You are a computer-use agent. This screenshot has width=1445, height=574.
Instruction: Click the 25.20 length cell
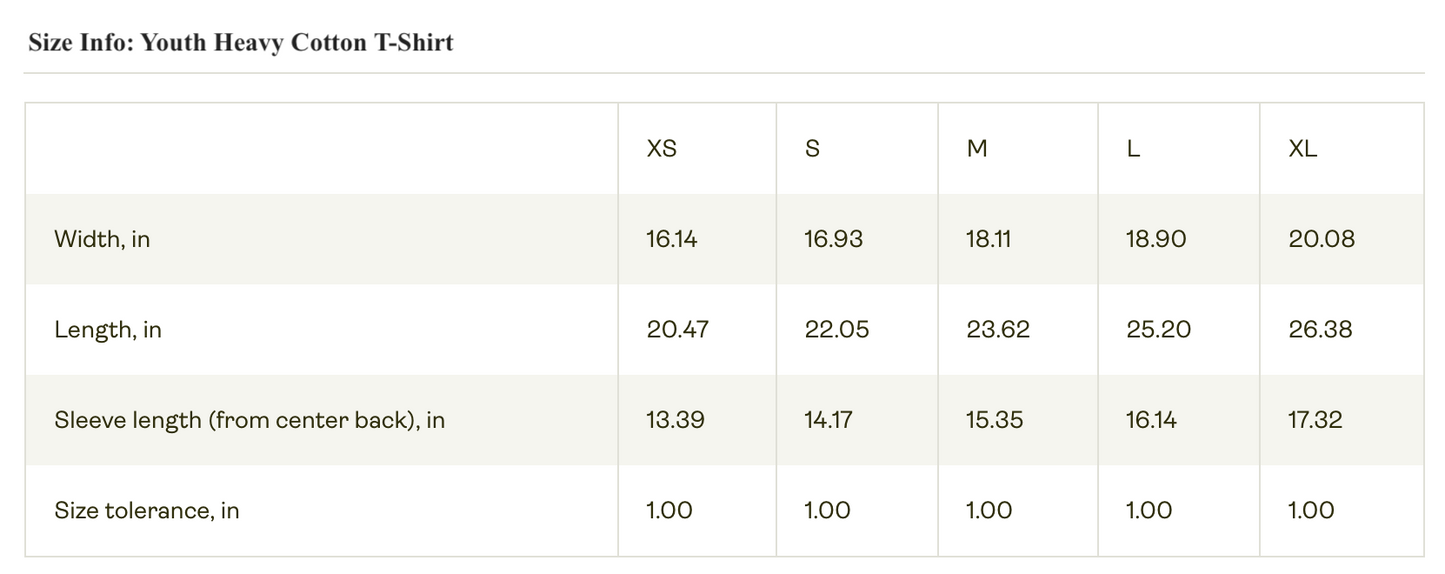coord(1158,330)
